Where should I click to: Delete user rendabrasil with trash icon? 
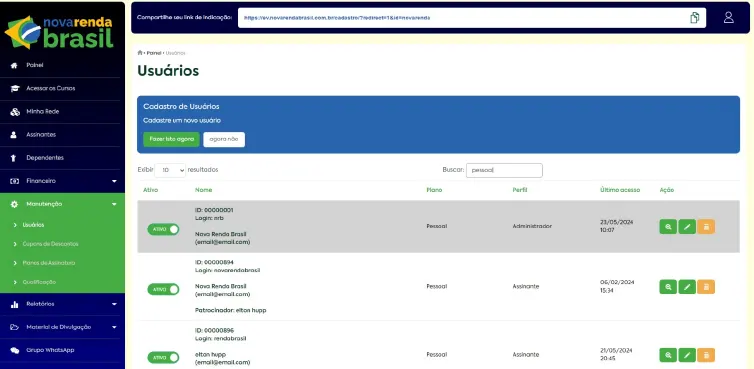[x=706, y=355]
